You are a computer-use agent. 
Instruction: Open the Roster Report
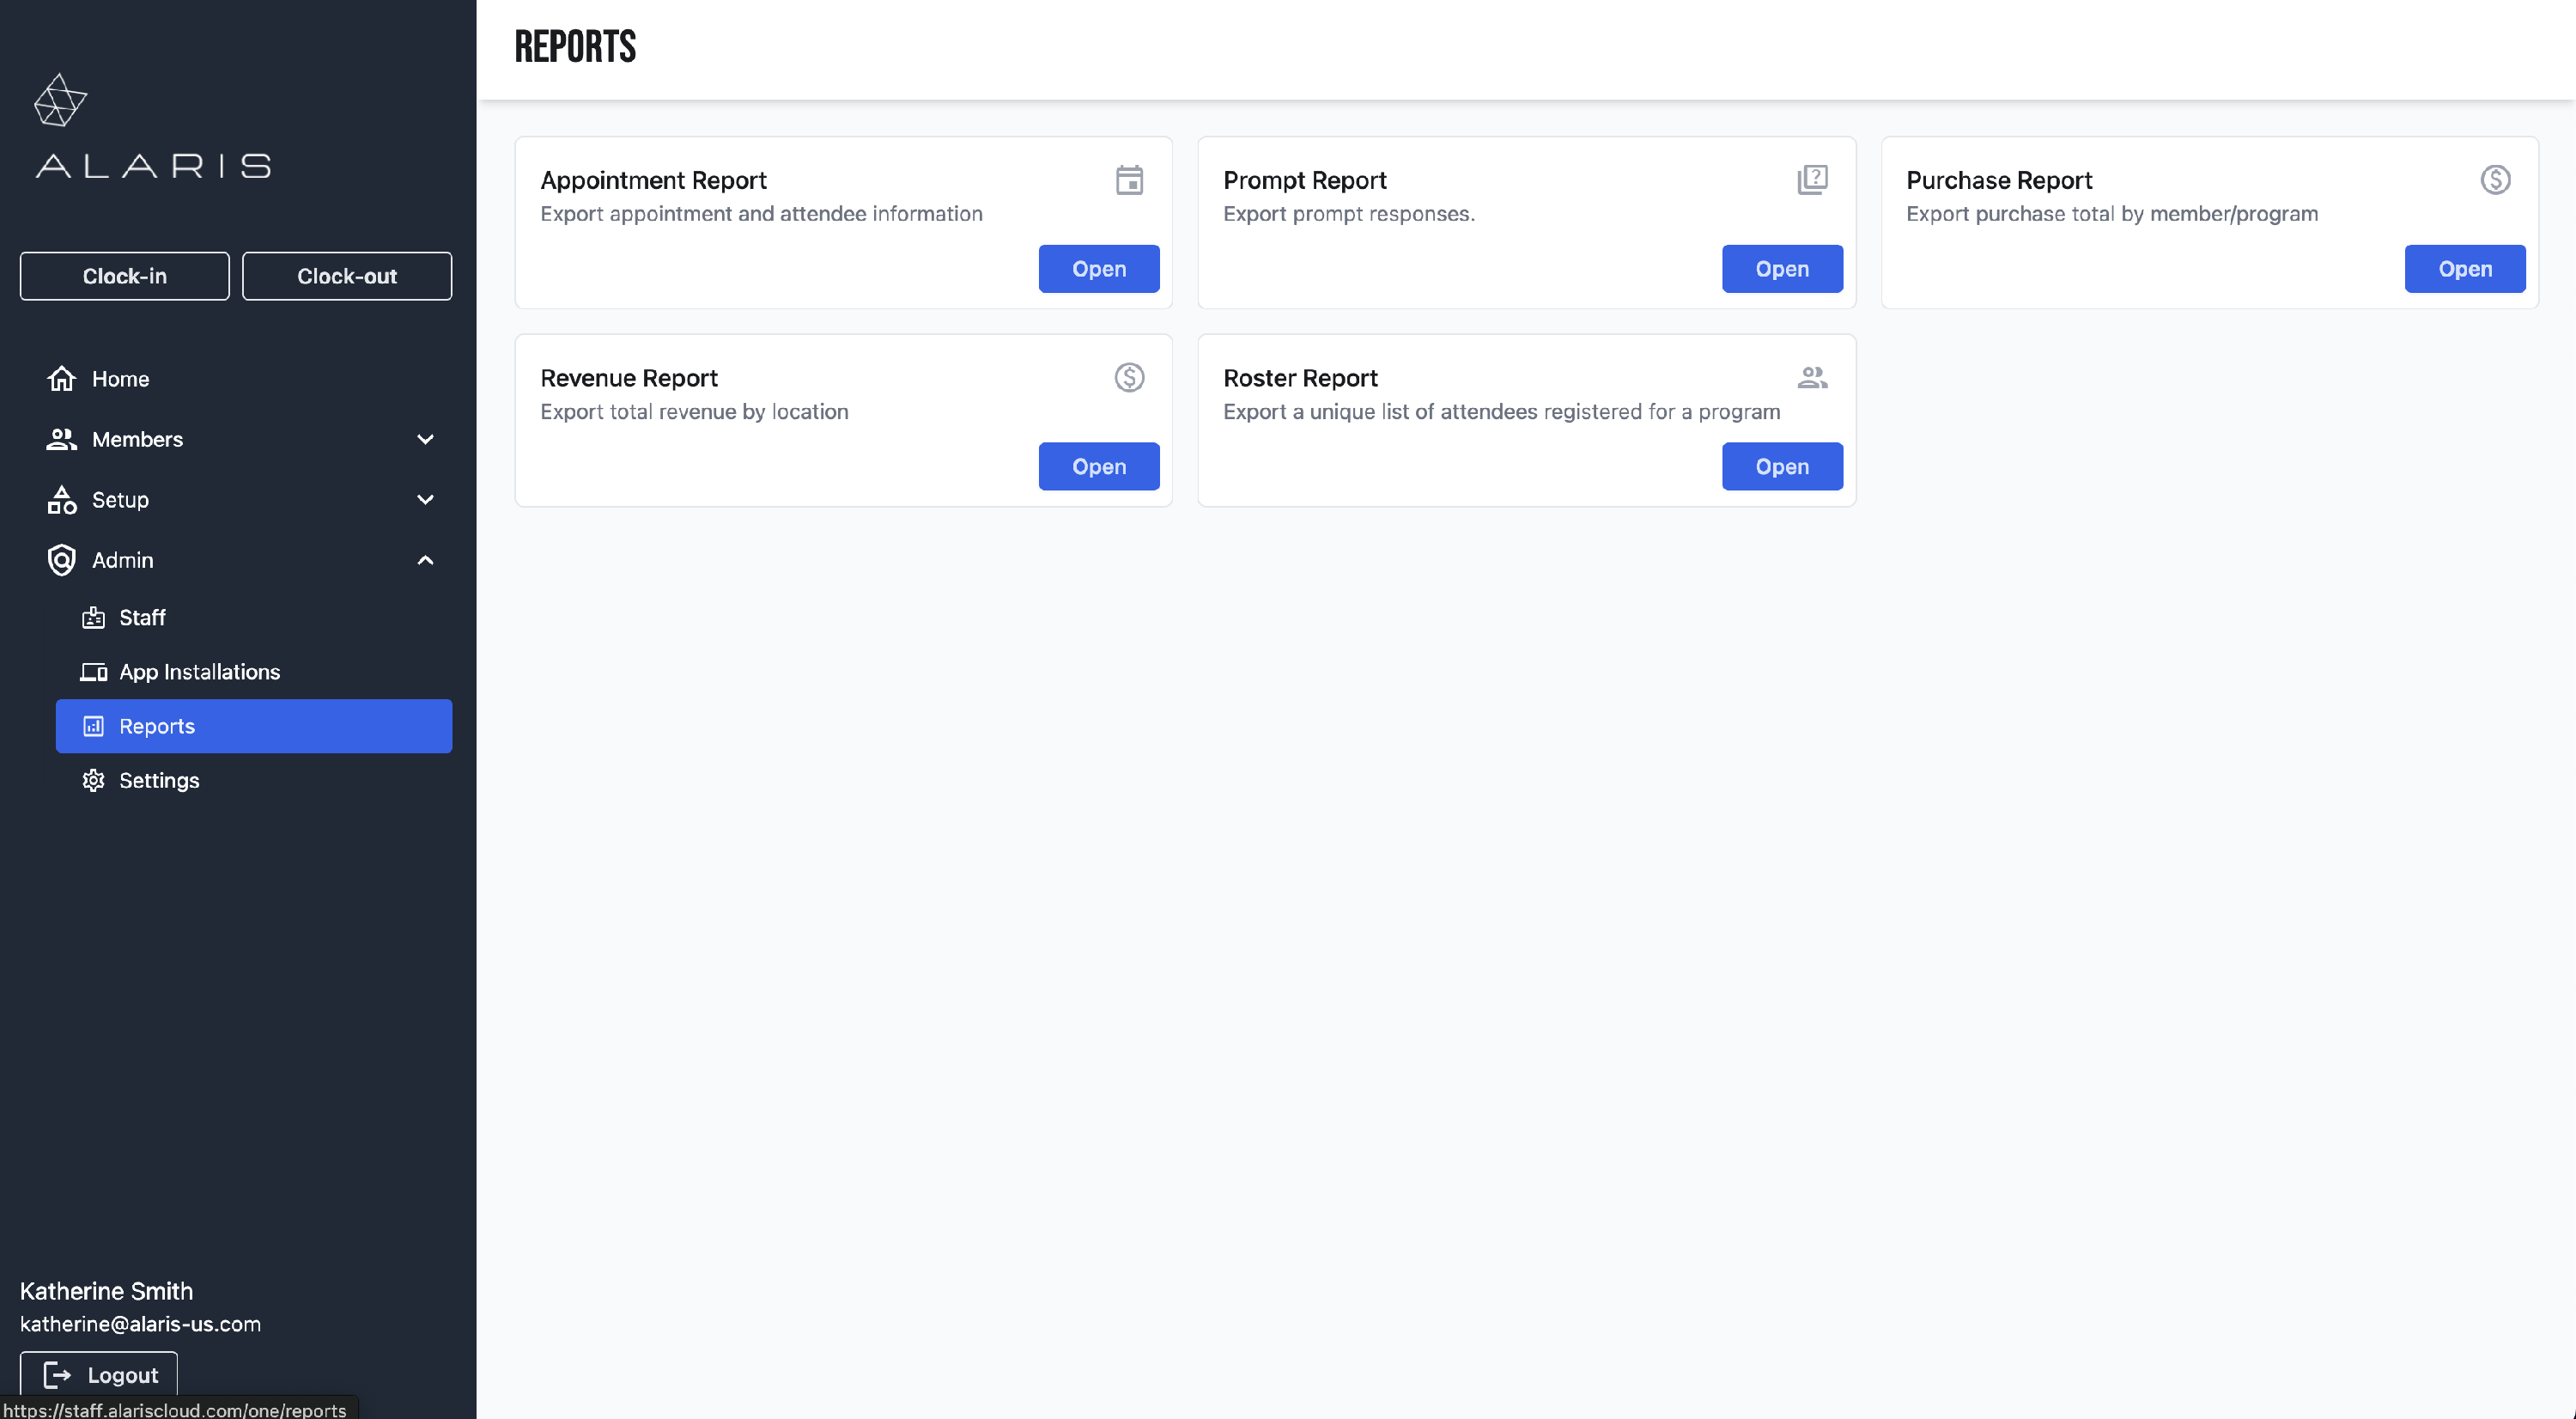(x=1781, y=467)
